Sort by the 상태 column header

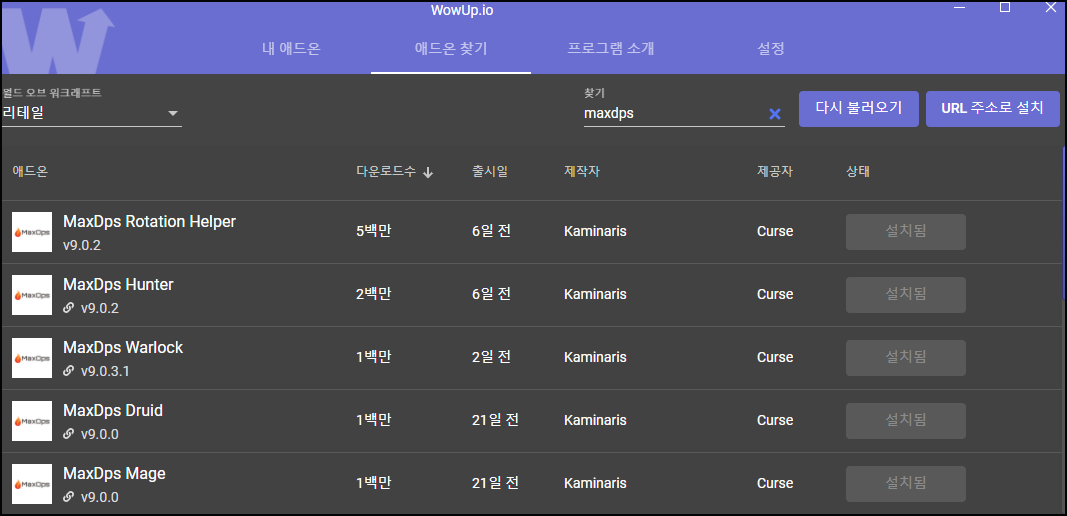857,172
